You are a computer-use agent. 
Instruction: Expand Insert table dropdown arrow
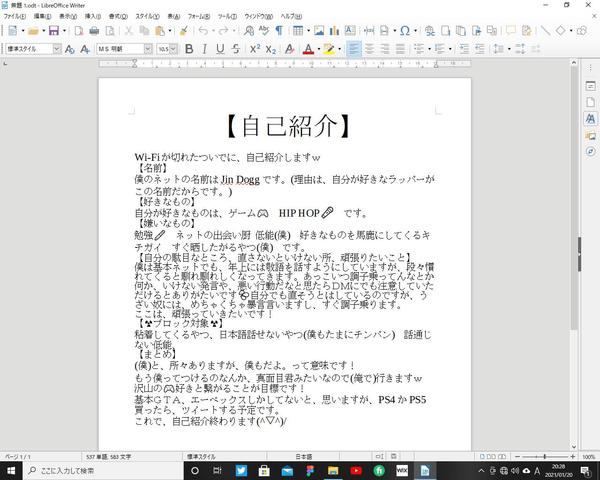coord(308,31)
